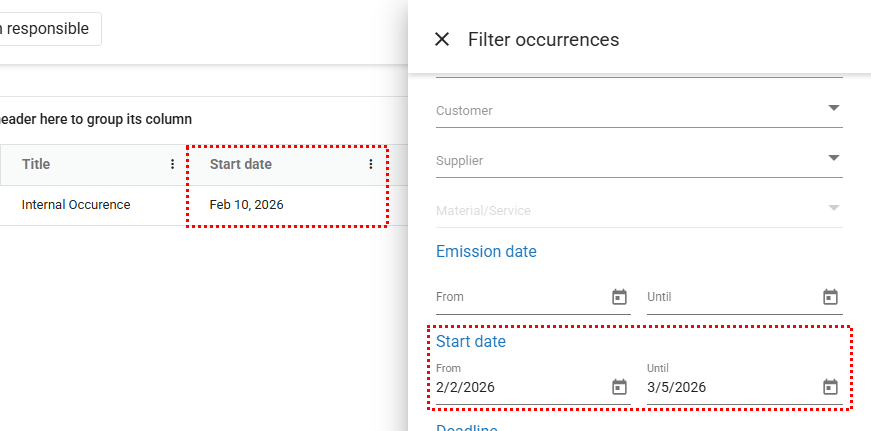Image resolution: width=871 pixels, height=431 pixels.
Task: Edit Start date From value 2/2/2026
Action: click(520, 387)
